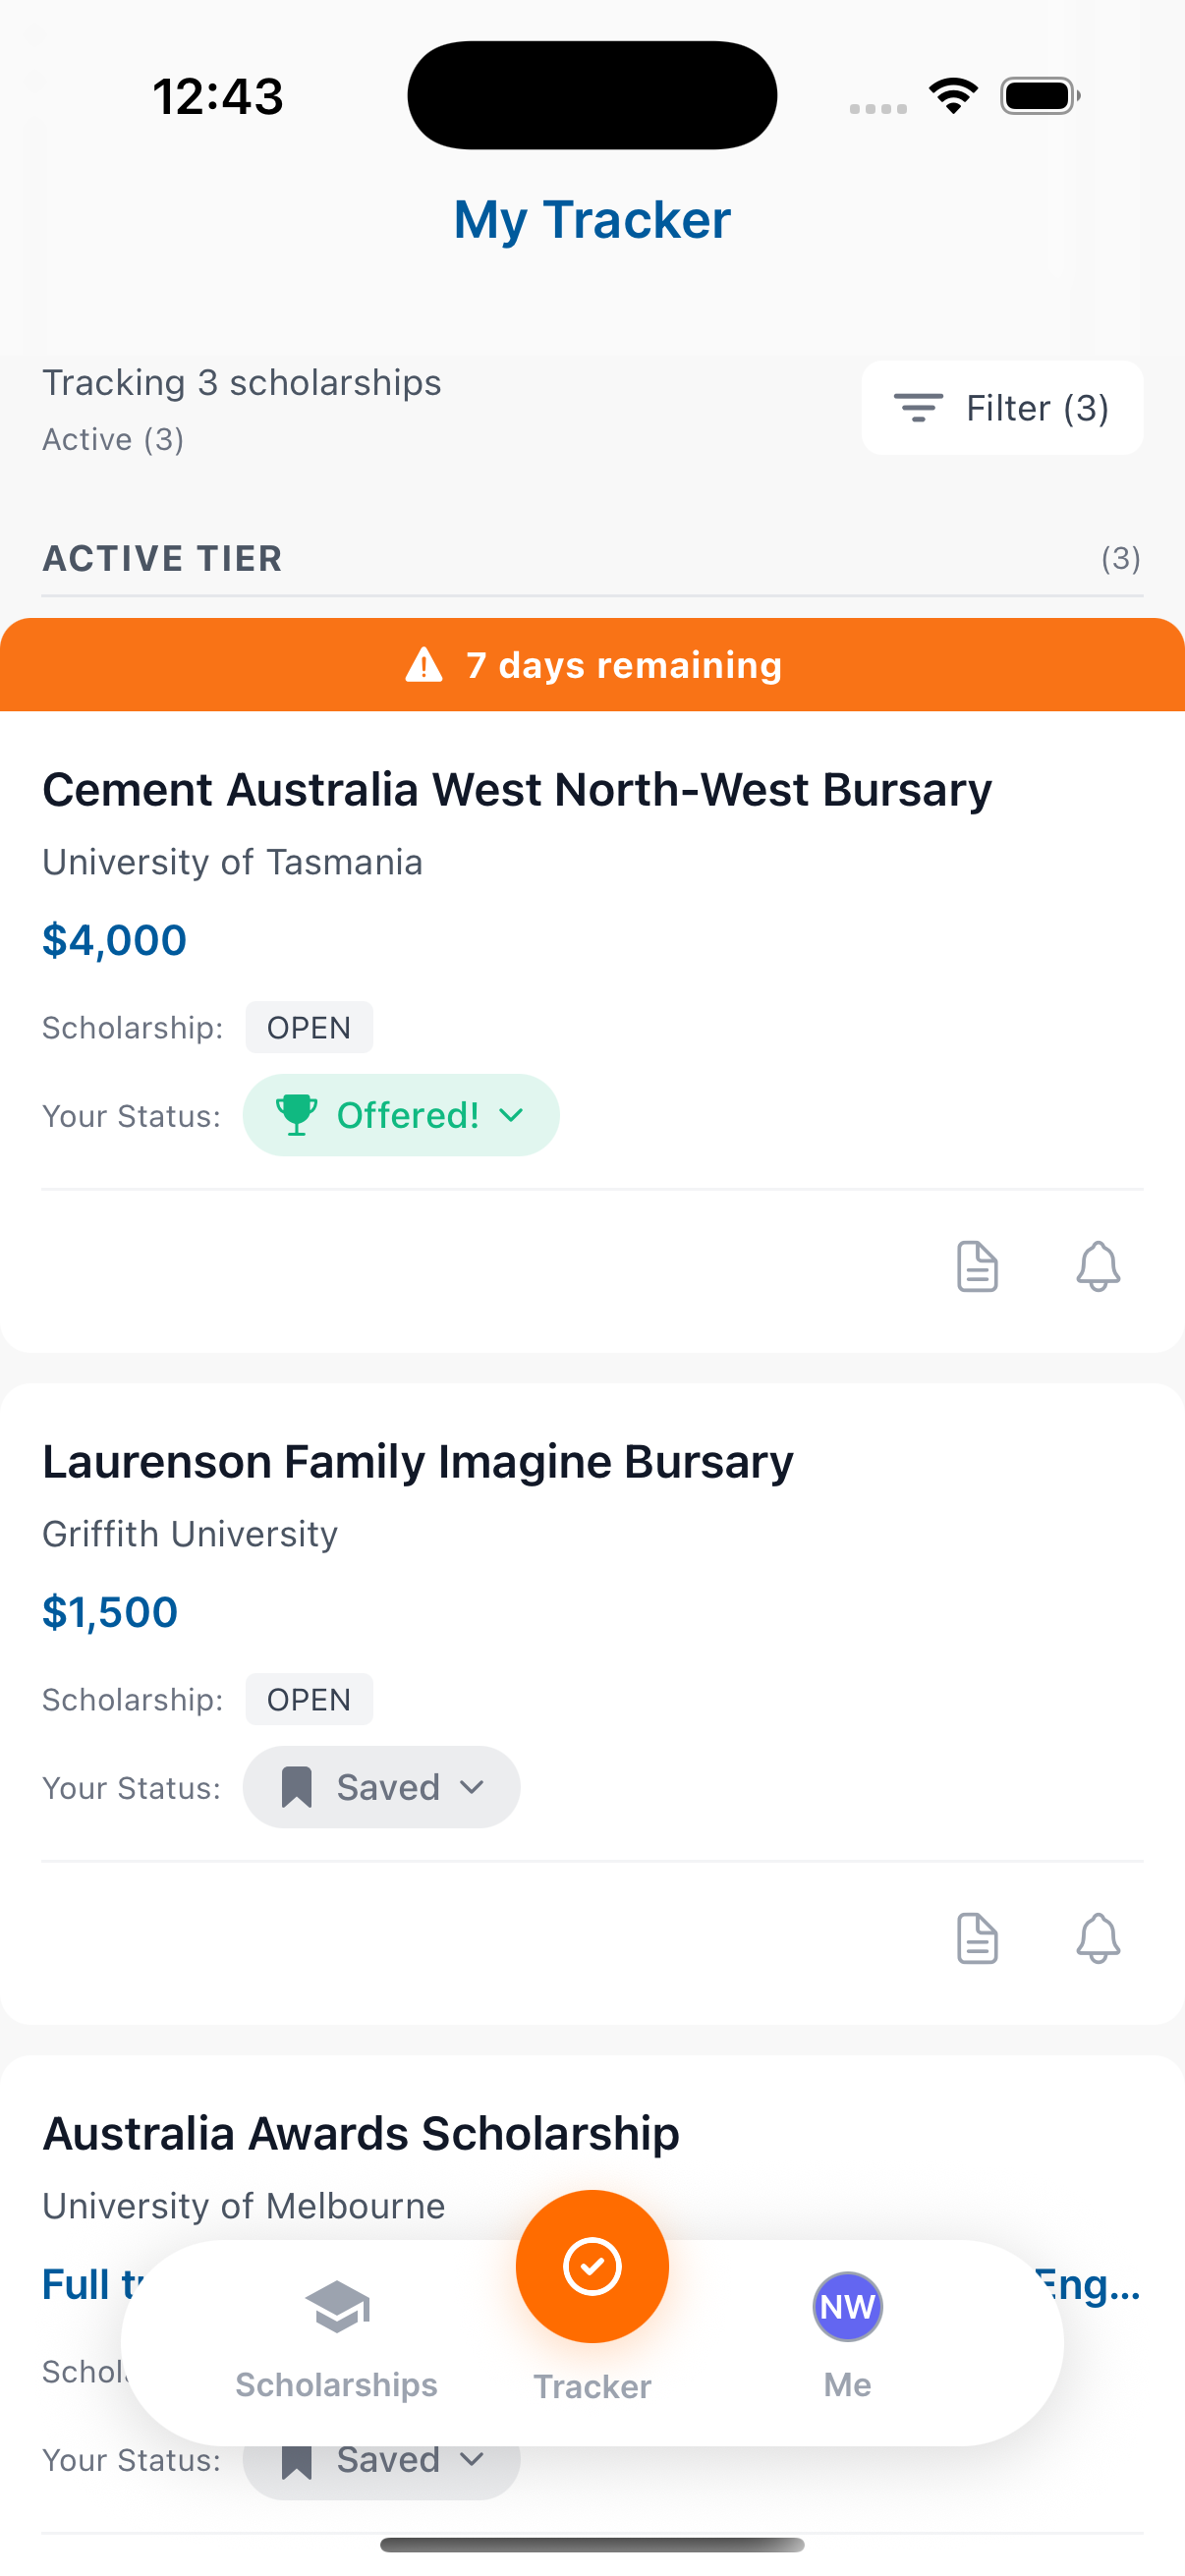Collapse the Active Tier section header
The width and height of the screenshot is (1185, 2576).
[162, 558]
